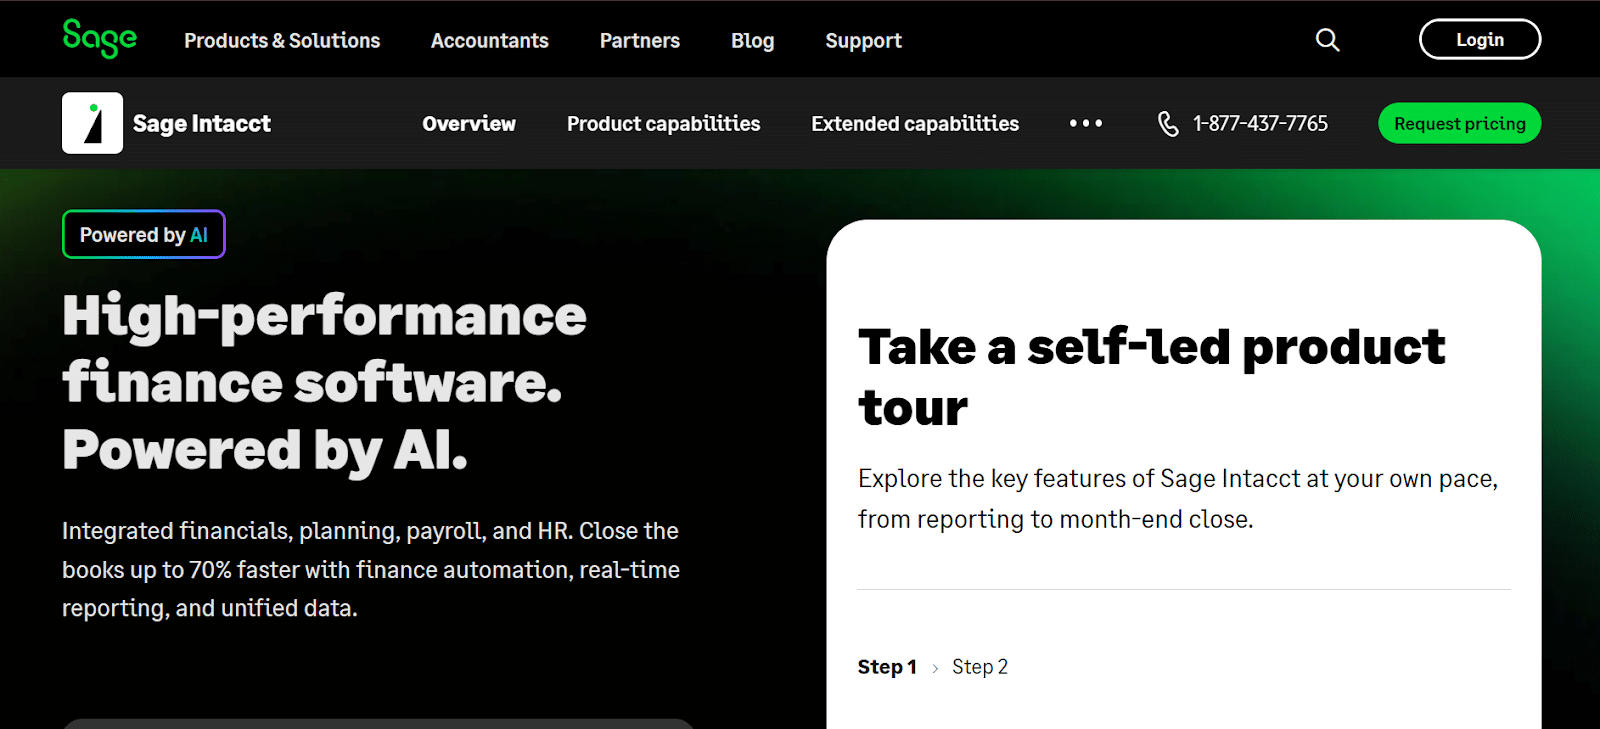Select Partners in the top navigation
The image size is (1600, 729).
pyautogui.click(x=640, y=41)
